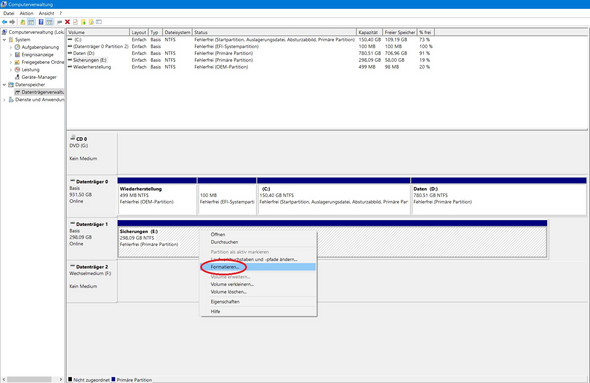The height and width of the screenshot is (383, 590).
Task: Click the folder with green arrow icon
Action: [83, 22]
